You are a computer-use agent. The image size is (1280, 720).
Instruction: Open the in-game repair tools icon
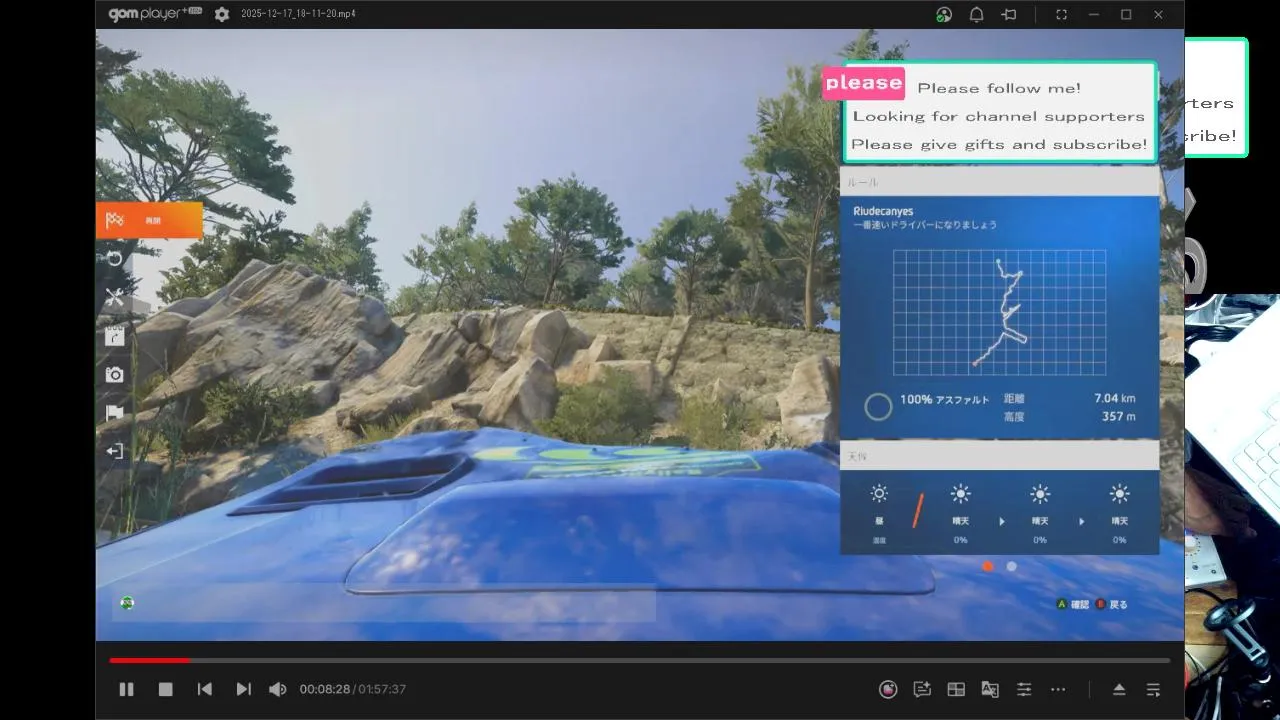114,297
